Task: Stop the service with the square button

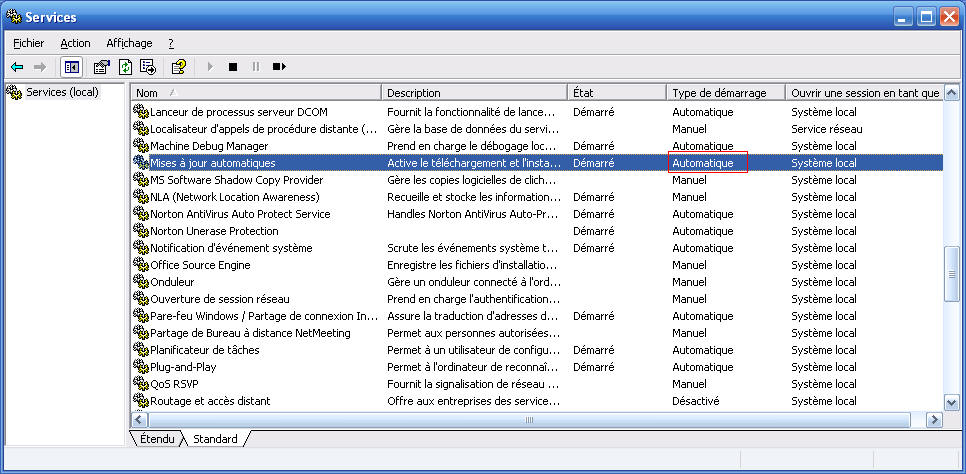Action: (233, 67)
